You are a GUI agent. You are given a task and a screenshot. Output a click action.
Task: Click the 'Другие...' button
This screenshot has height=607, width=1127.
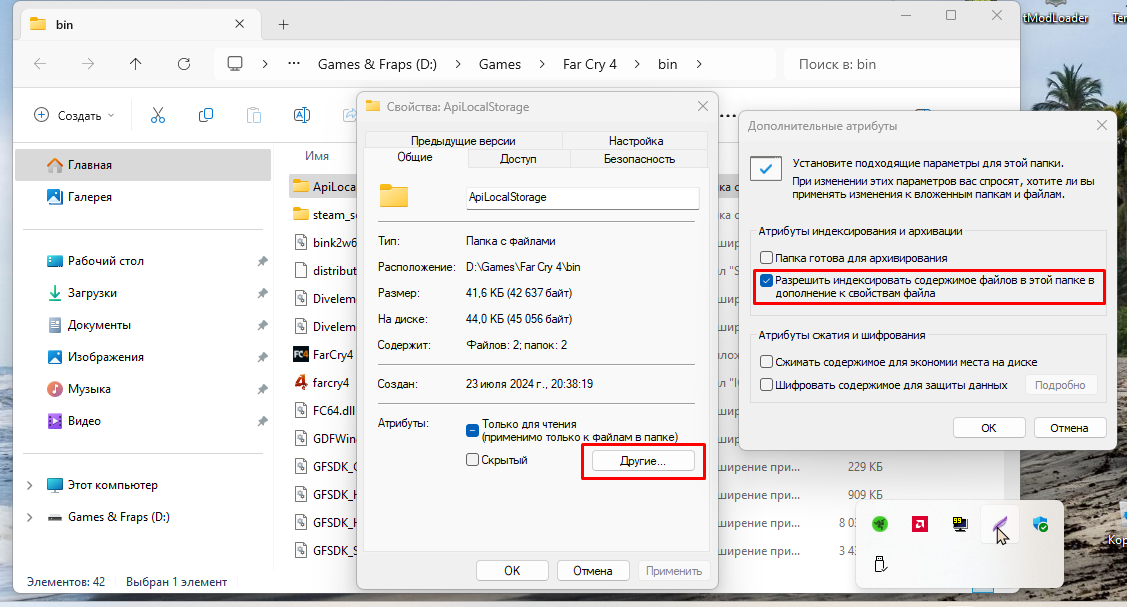pyautogui.click(x=643, y=461)
